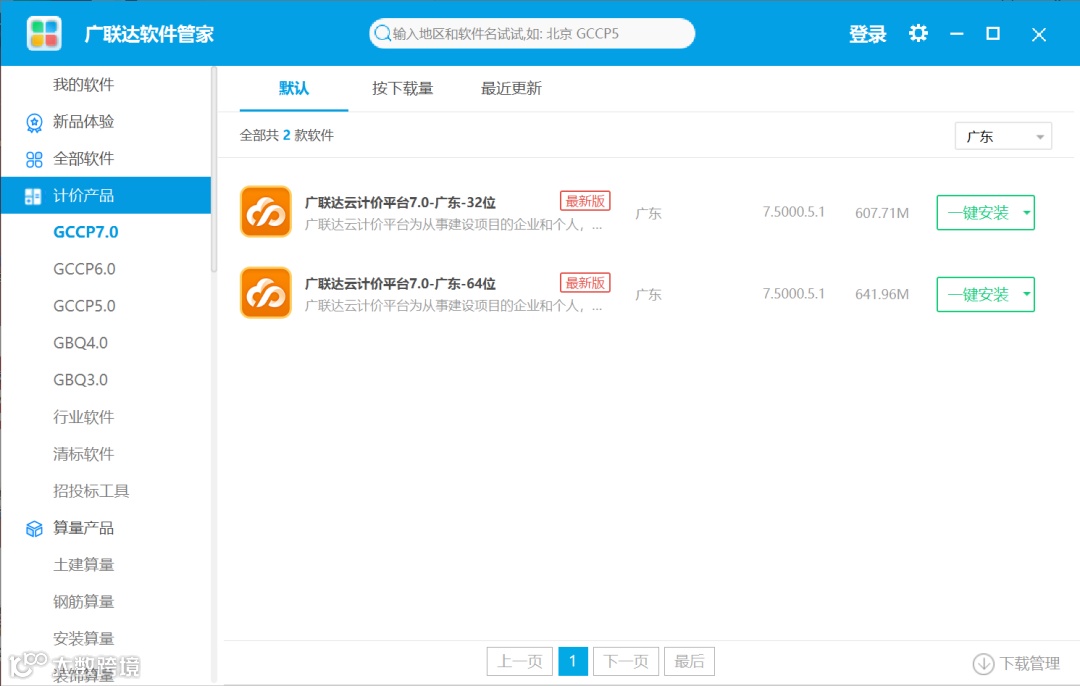Select GBQ3.0 in the sidebar
The image size is (1080, 686).
tap(81, 380)
